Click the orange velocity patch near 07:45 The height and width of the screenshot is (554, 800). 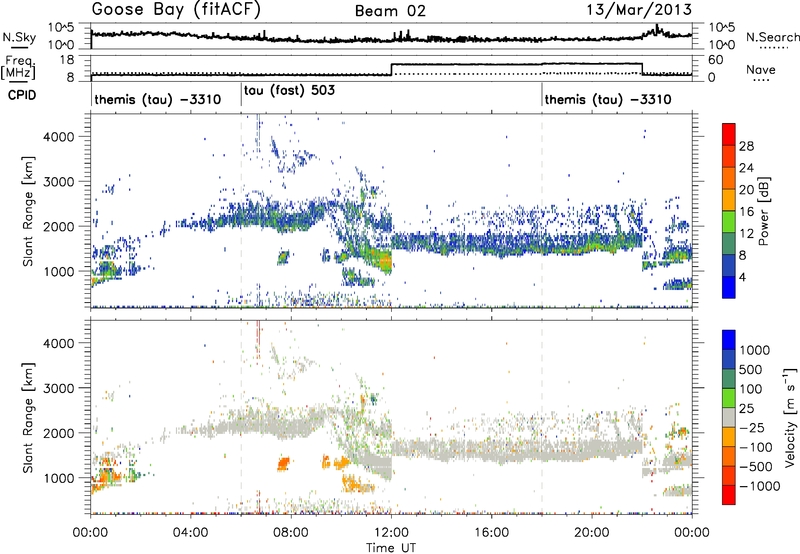click(283, 464)
